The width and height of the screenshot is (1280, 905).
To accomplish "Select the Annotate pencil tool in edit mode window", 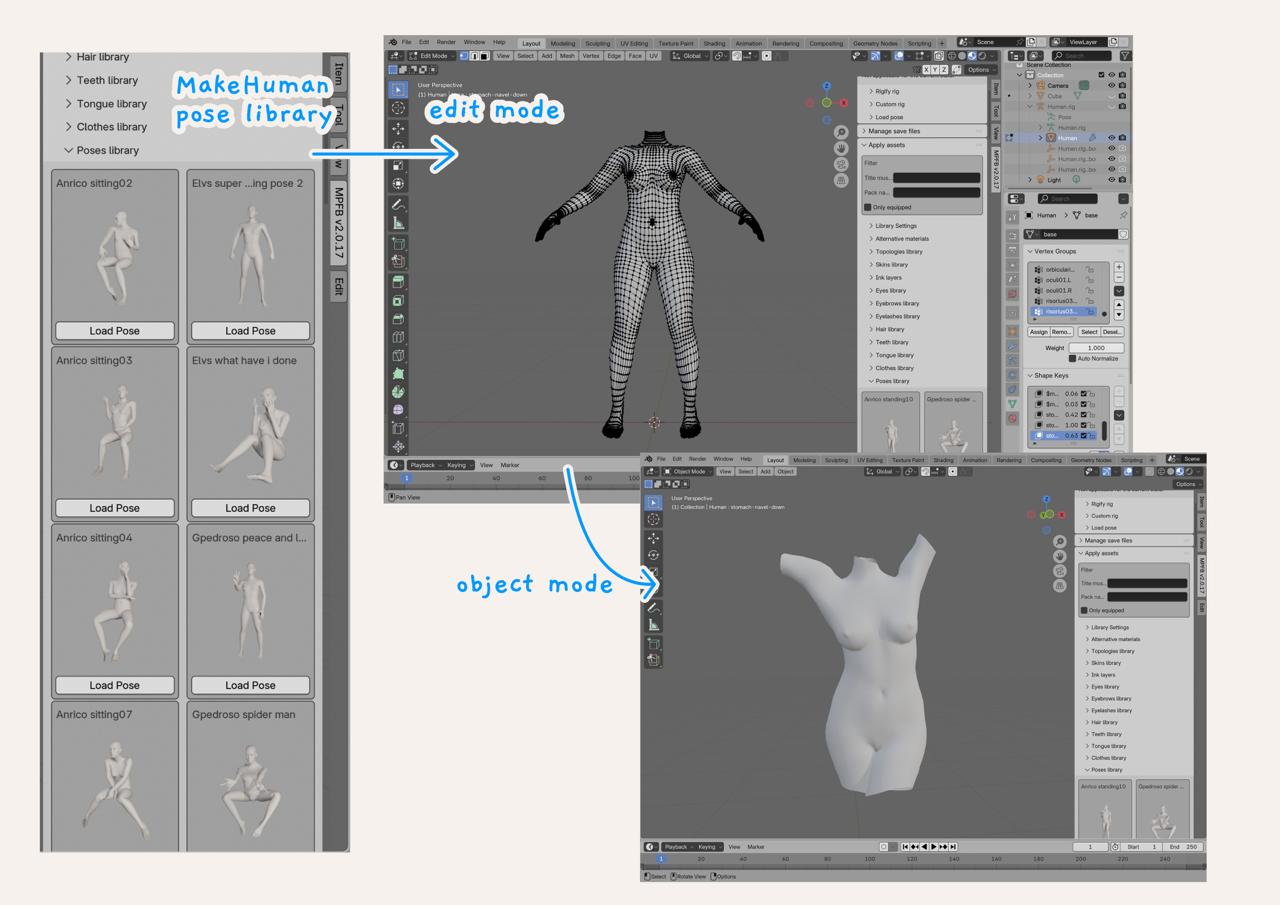I will (399, 204).
